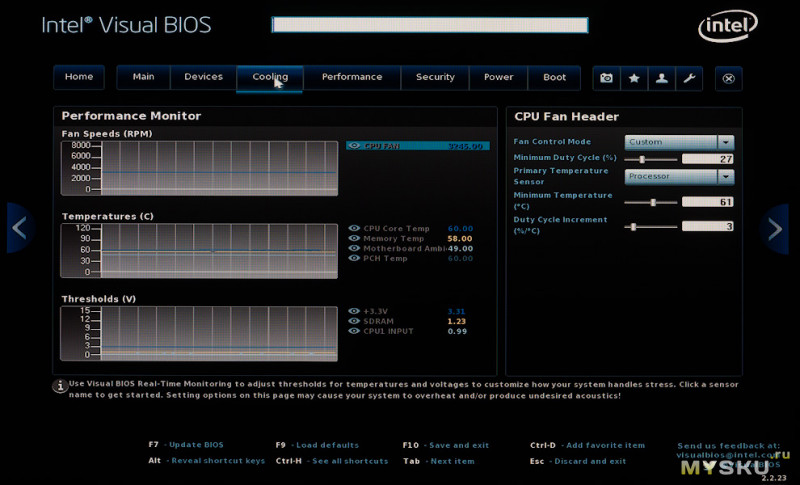Click the +3.3V sensor name
The height and width of the screenshot is (485, 800).
coord(376,311)
